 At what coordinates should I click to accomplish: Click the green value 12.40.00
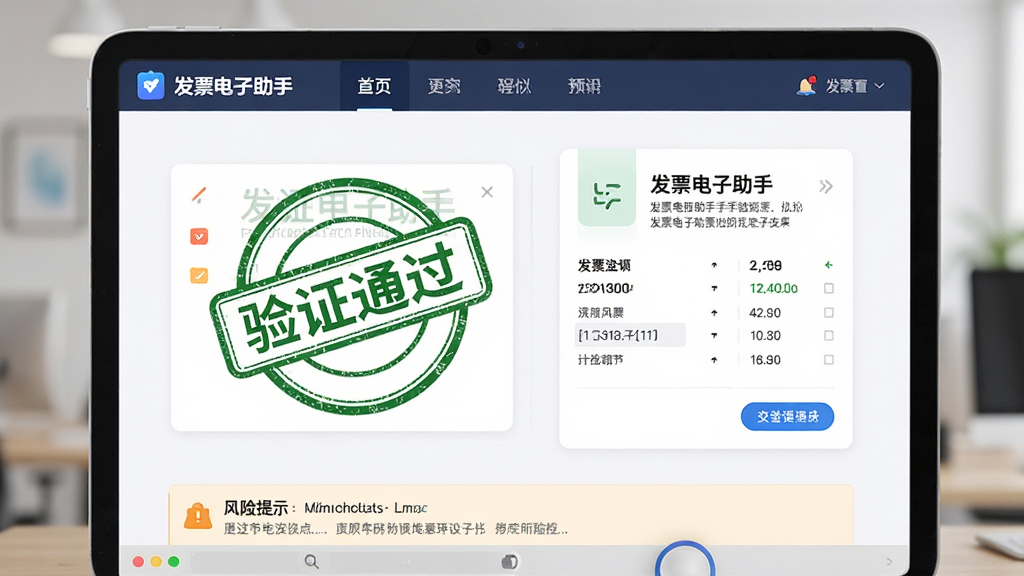[x=774, y=288]
